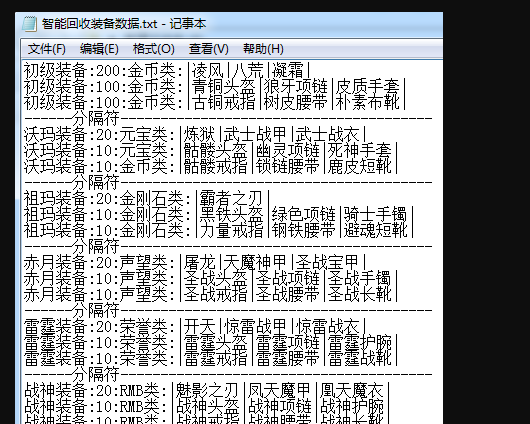Click the text 幽灵项链

pos(288,150)
